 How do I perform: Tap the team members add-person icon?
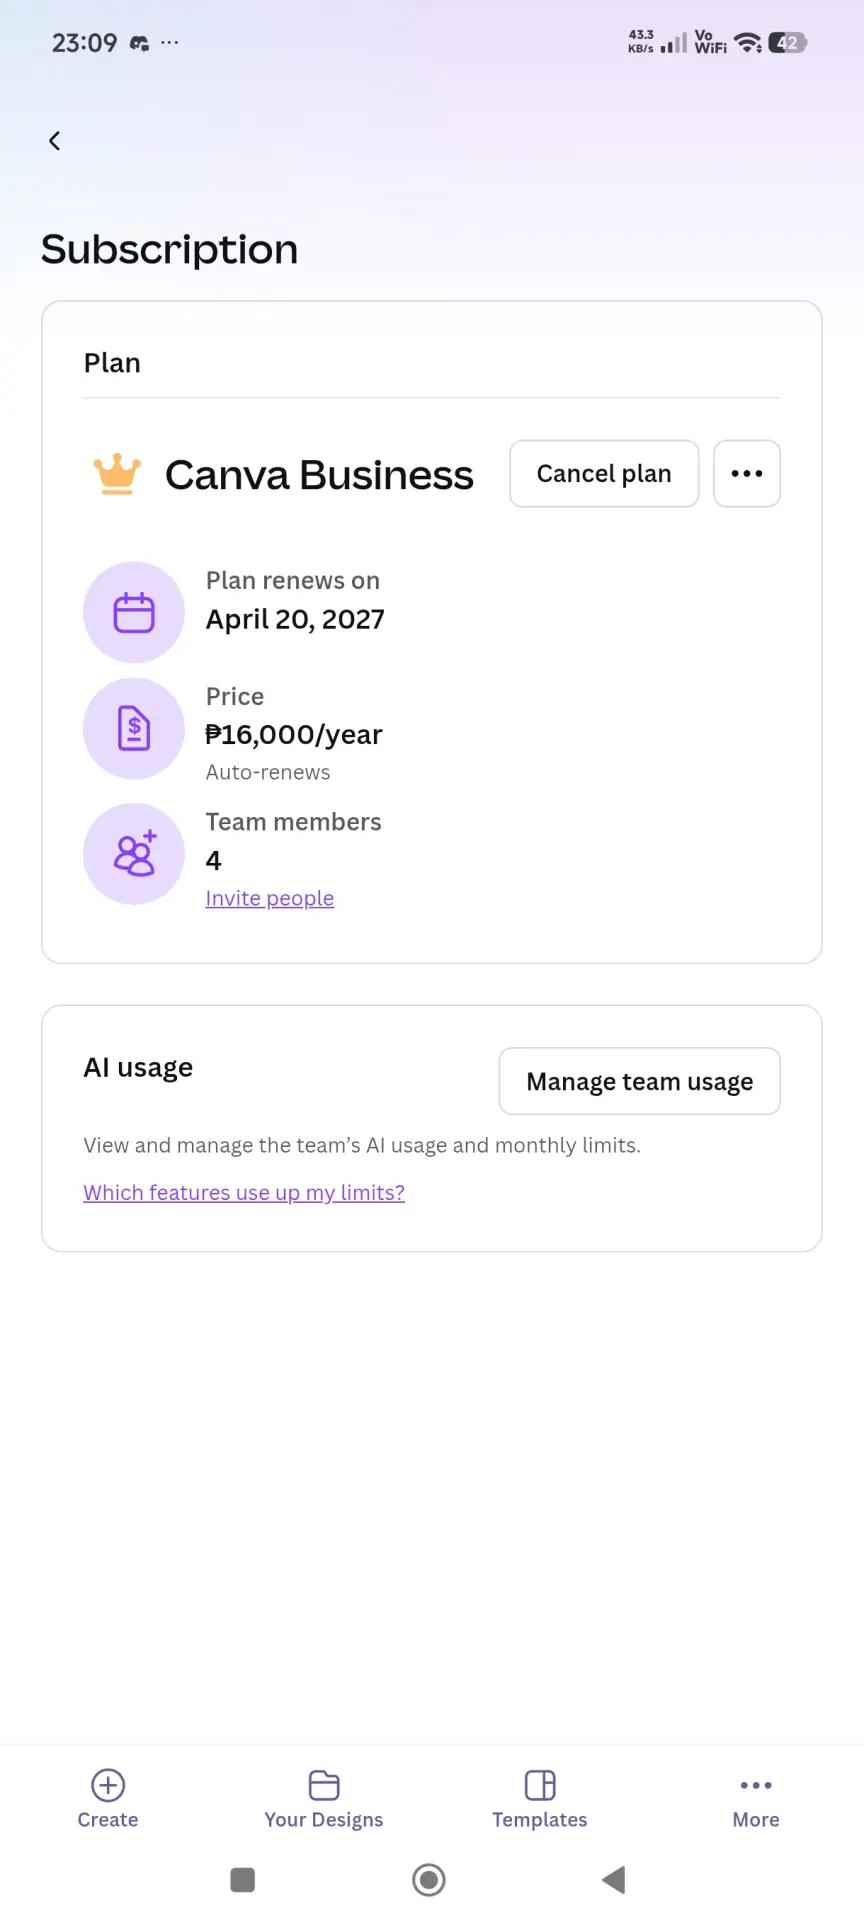click(x=134, y=854)
